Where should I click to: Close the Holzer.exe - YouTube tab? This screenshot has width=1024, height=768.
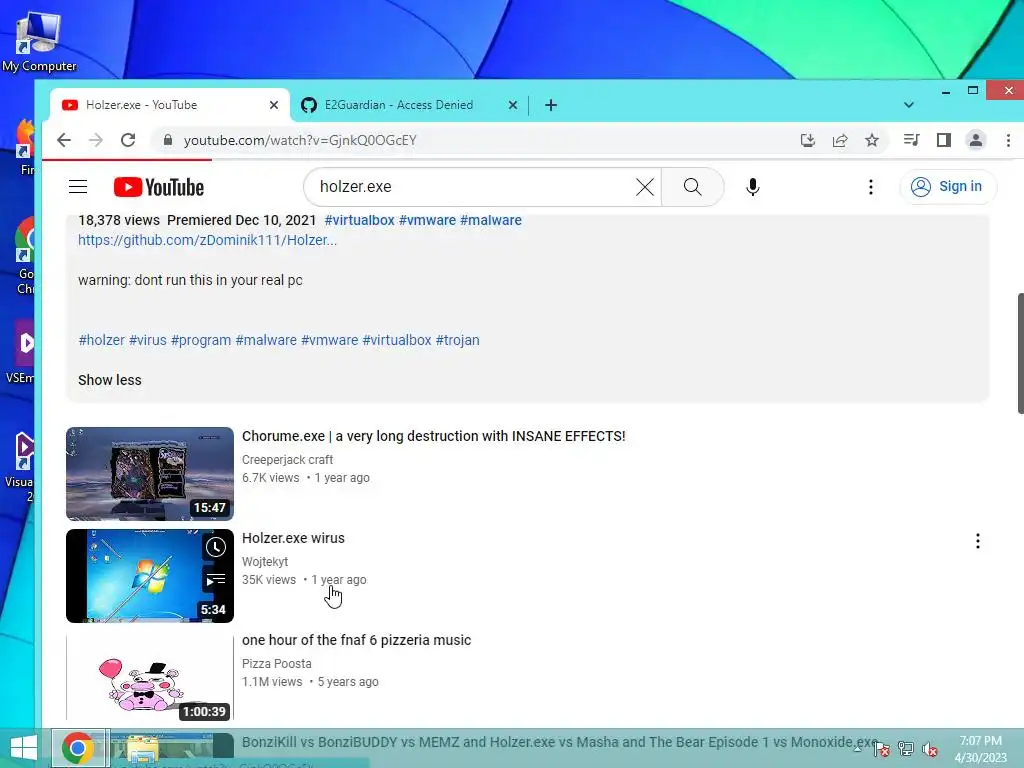(274, 105)
